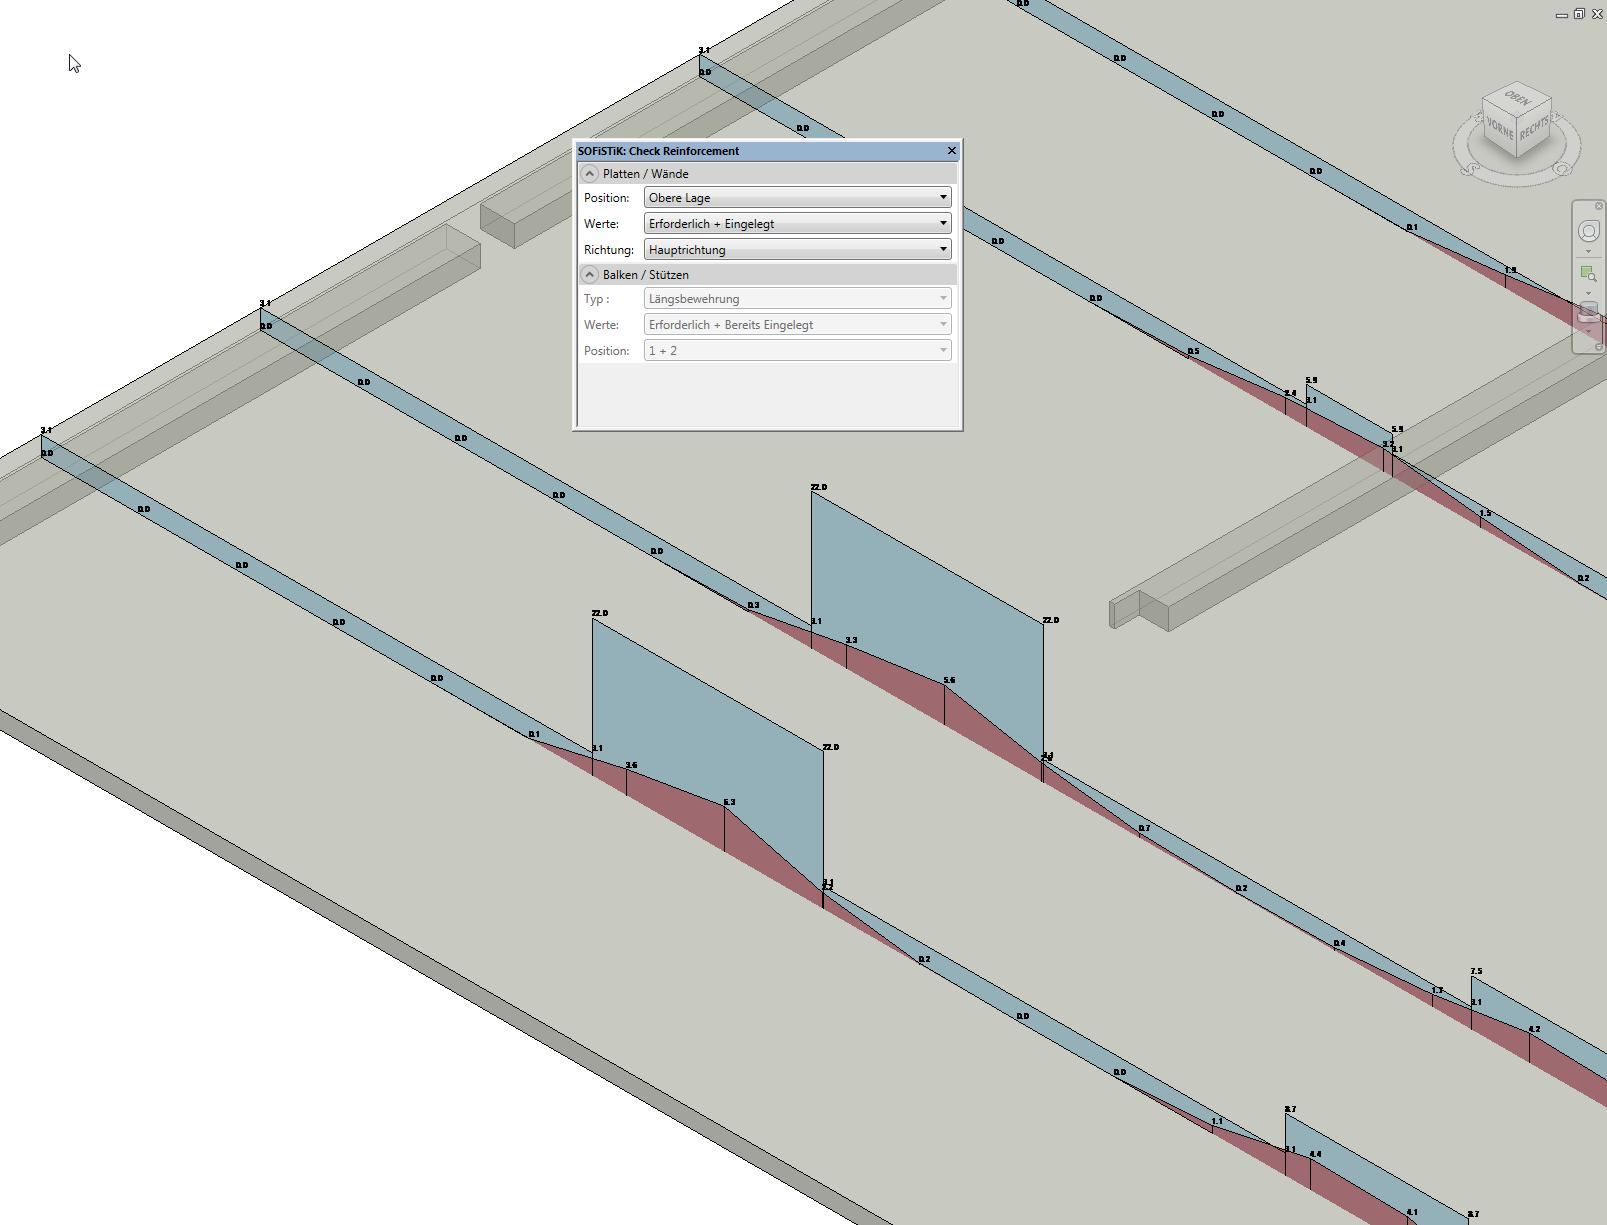
Task: Click the VORNE face of the ViewCube
Action: 1499,129
